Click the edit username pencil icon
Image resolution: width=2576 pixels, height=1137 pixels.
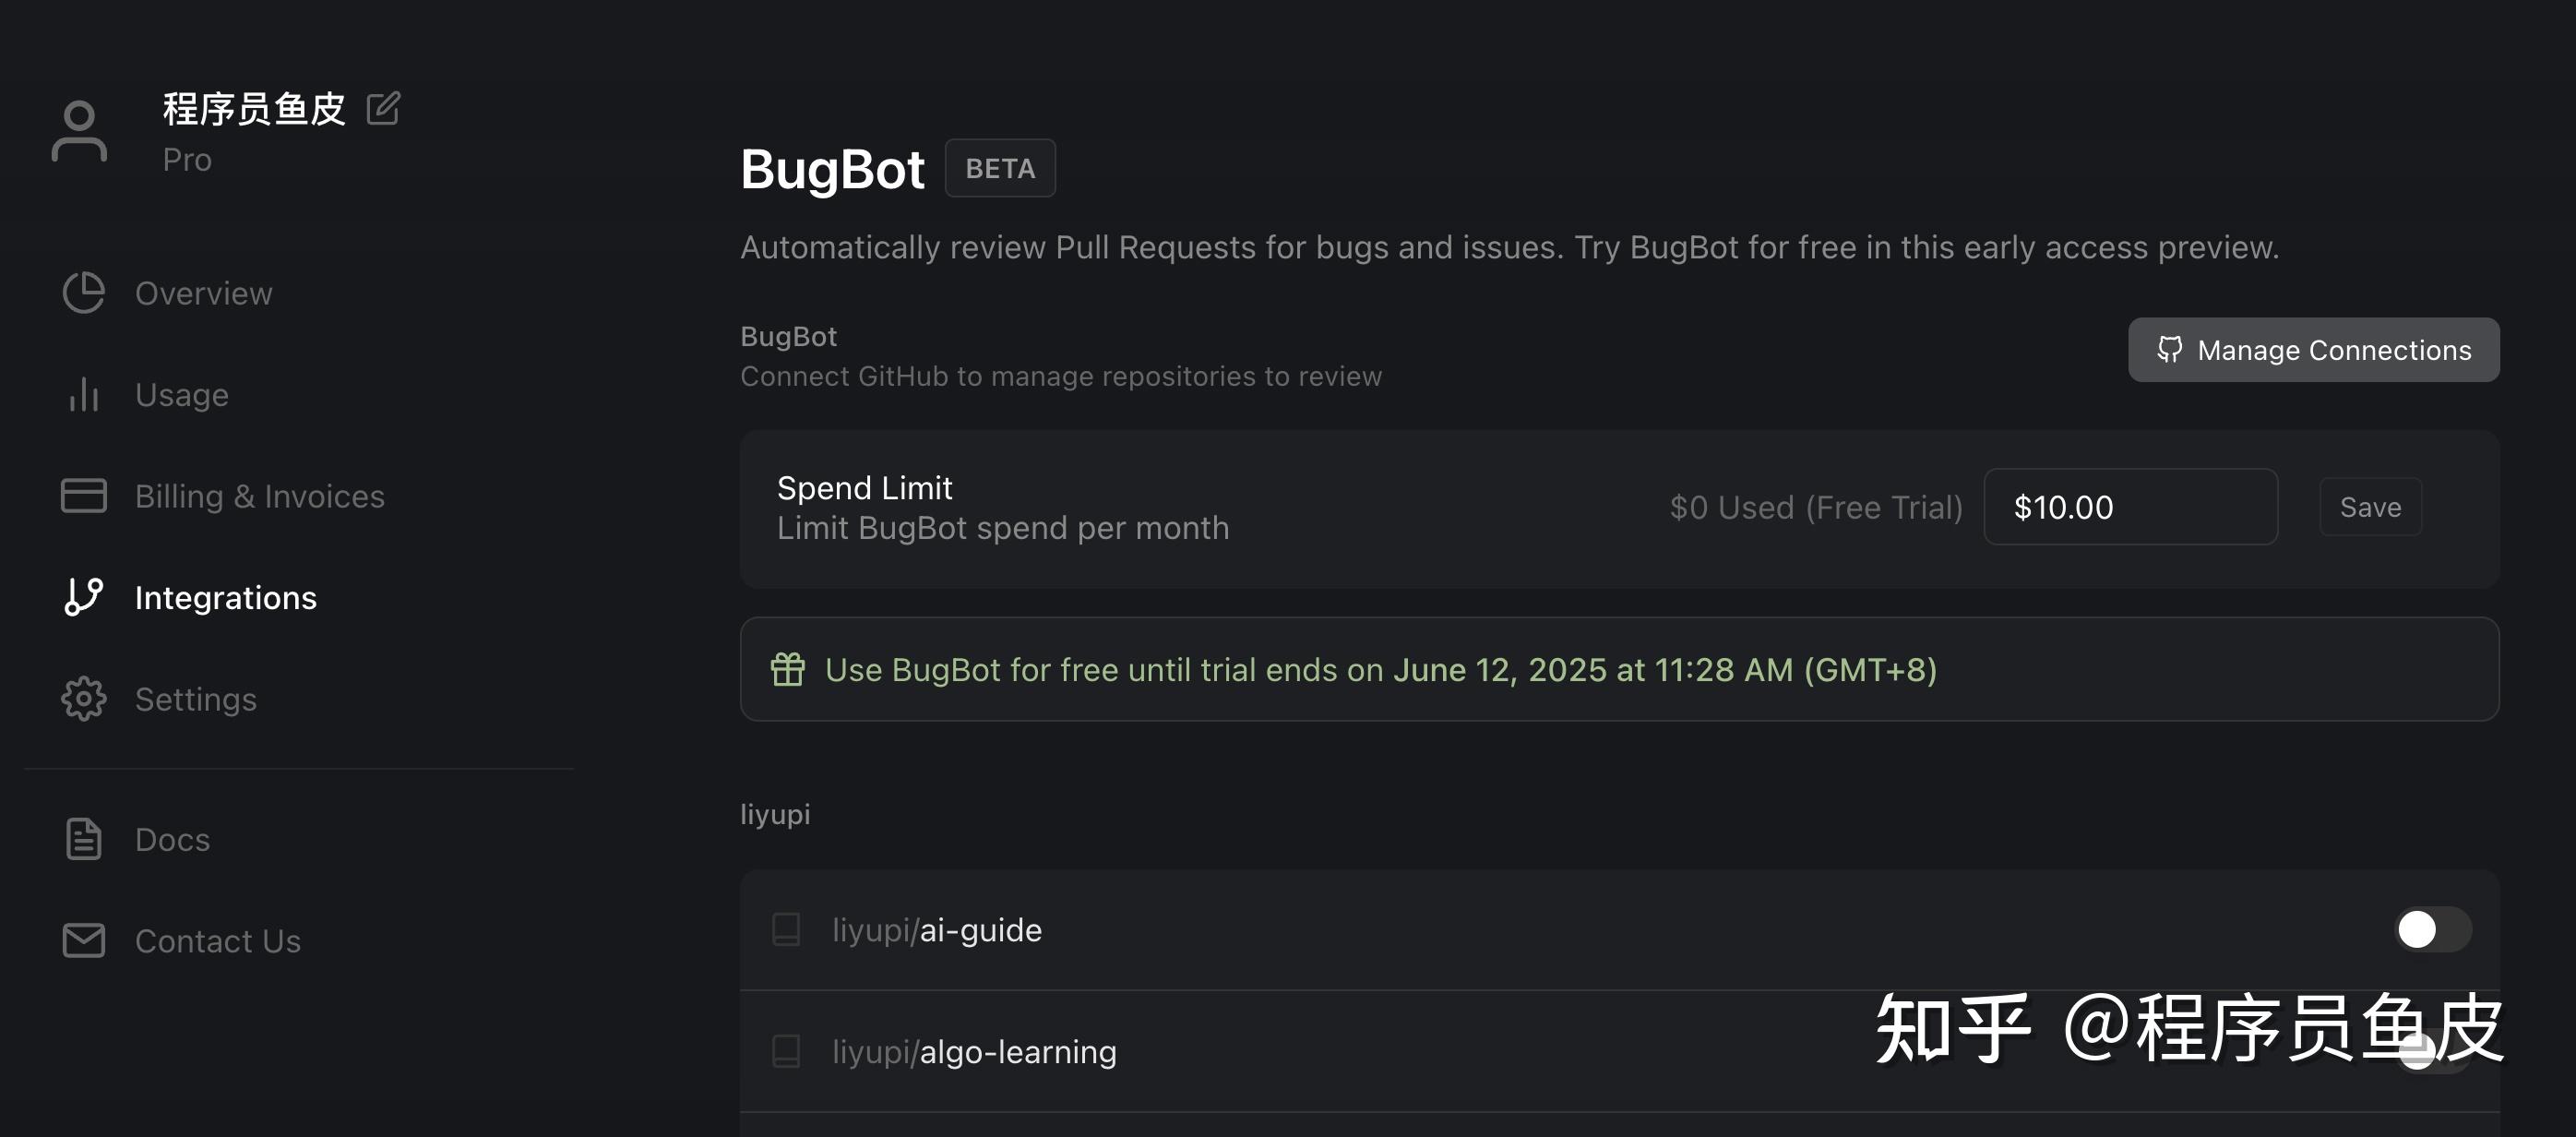(383, 108)
